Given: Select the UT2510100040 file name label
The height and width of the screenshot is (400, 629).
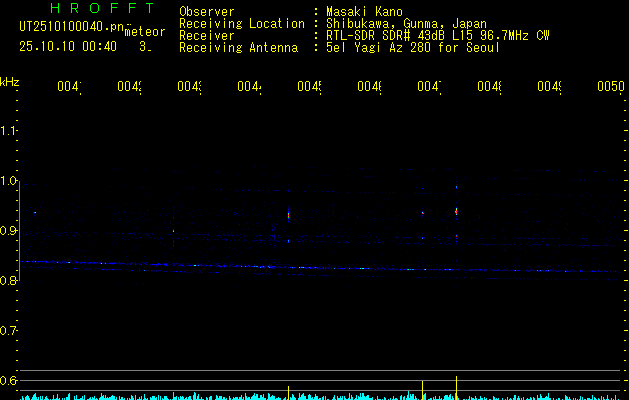Looking at the screenshot, I should [x=68, y=28].
